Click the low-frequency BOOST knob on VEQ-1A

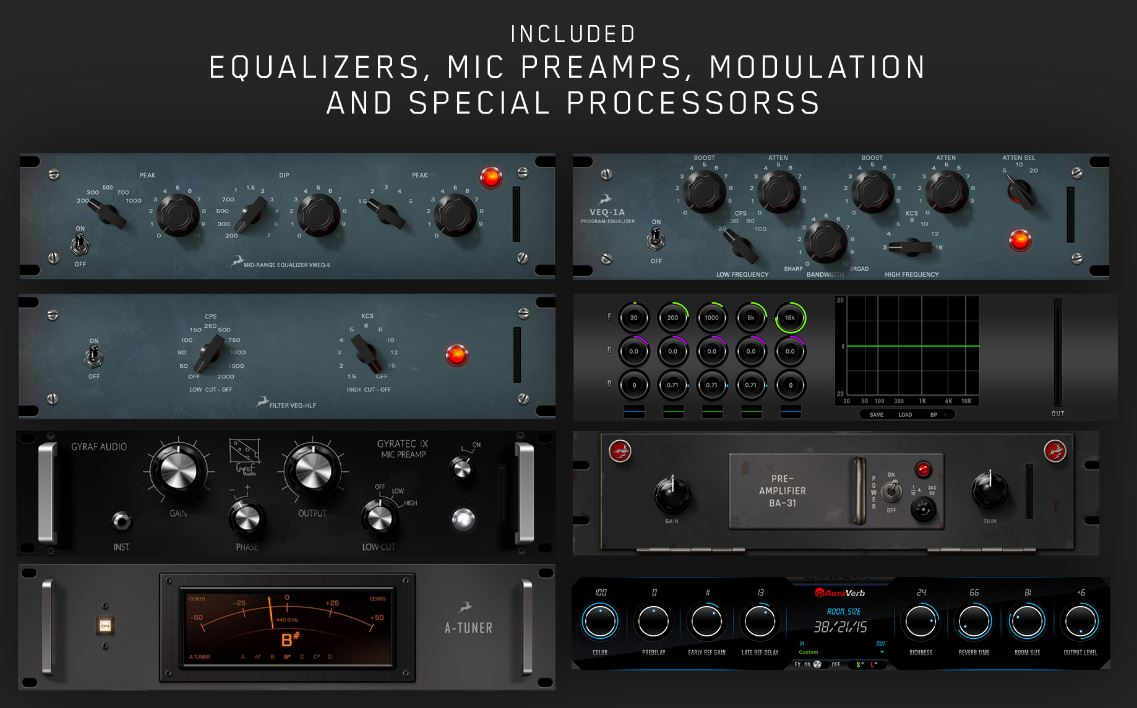tap(704, 192)
